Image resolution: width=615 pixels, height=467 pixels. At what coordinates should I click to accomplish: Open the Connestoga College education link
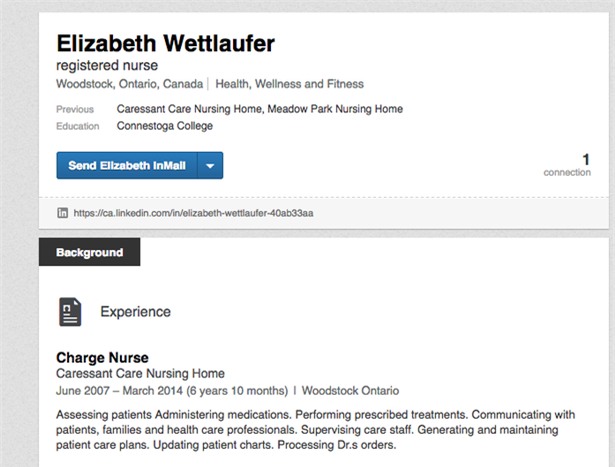pyautogui.click(x=165, y=126)
